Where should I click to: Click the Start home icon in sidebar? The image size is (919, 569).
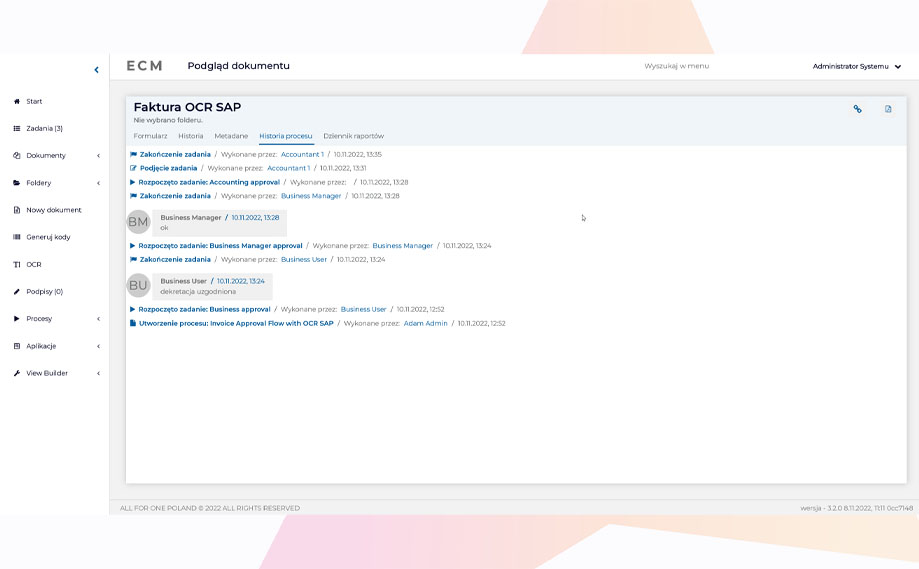coord(17,101)
